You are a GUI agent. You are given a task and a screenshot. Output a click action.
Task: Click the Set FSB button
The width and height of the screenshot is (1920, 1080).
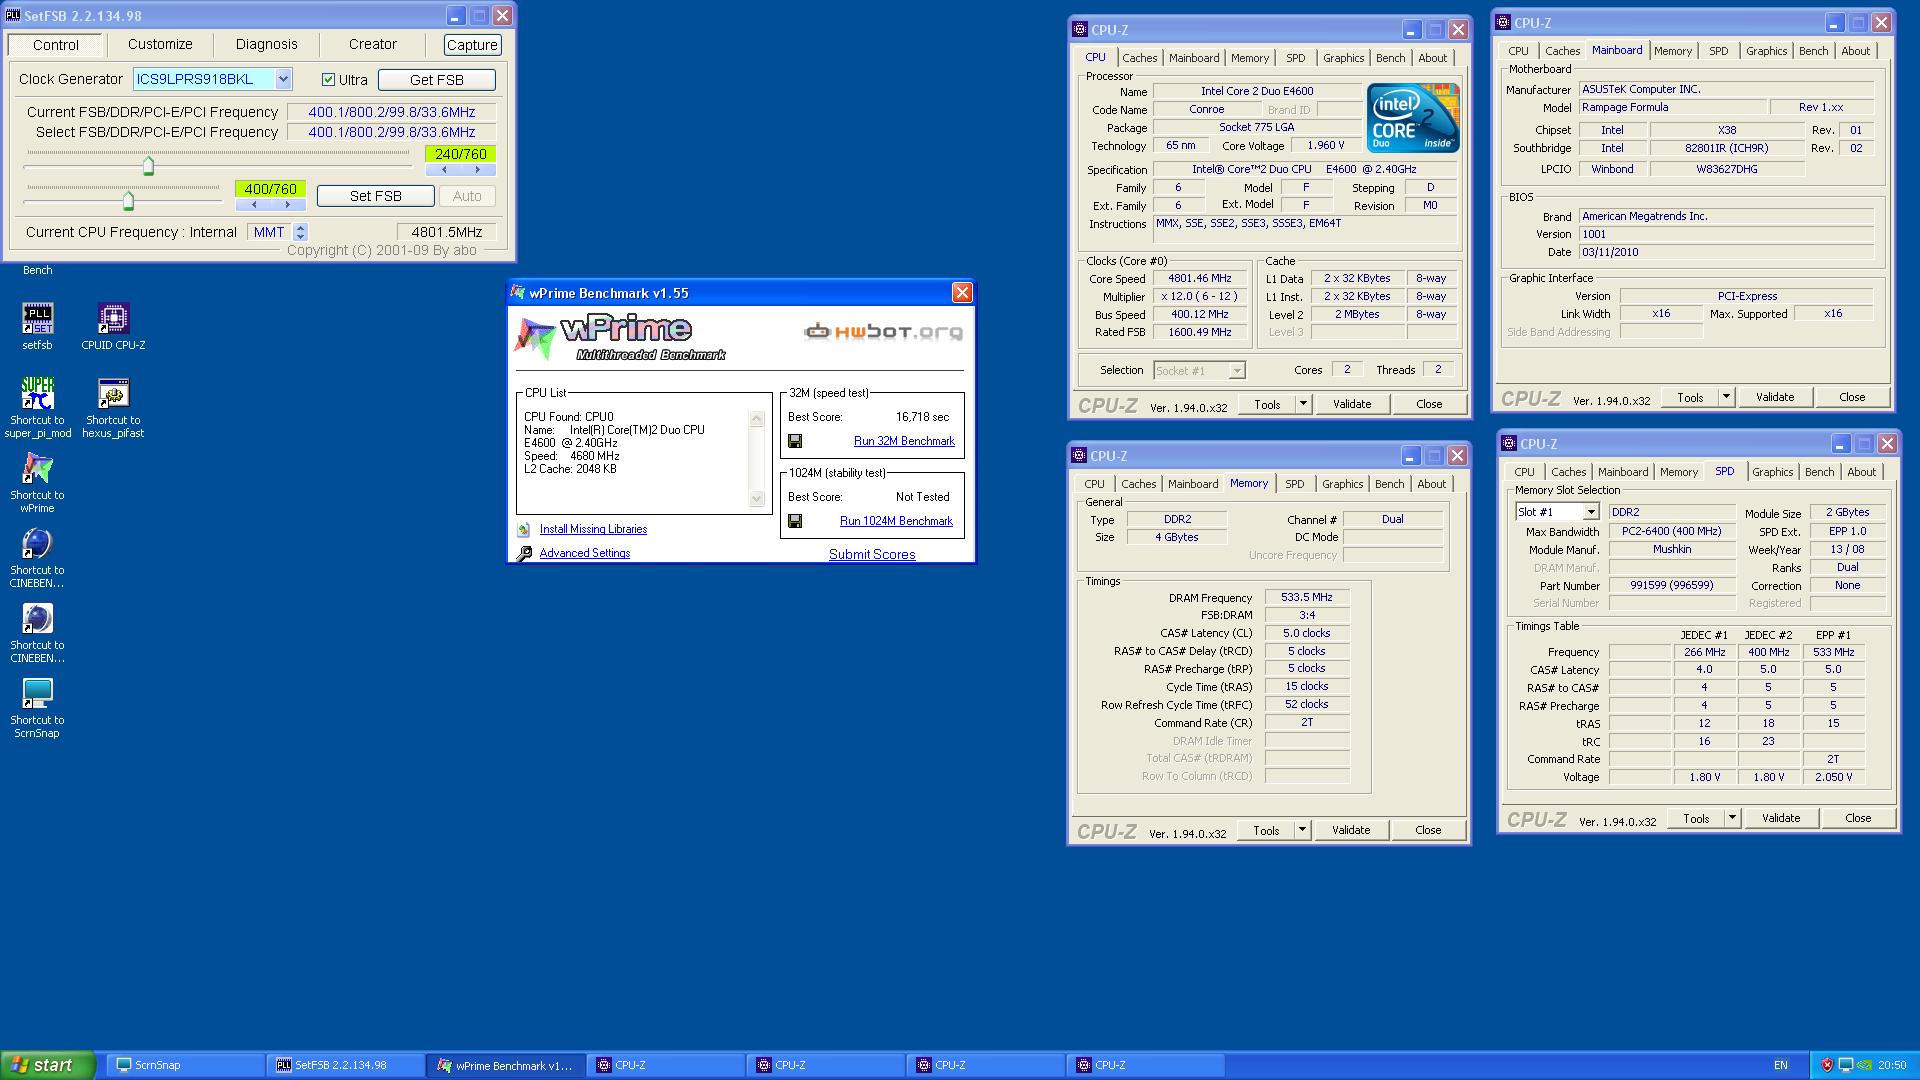[x=376, y=196]
